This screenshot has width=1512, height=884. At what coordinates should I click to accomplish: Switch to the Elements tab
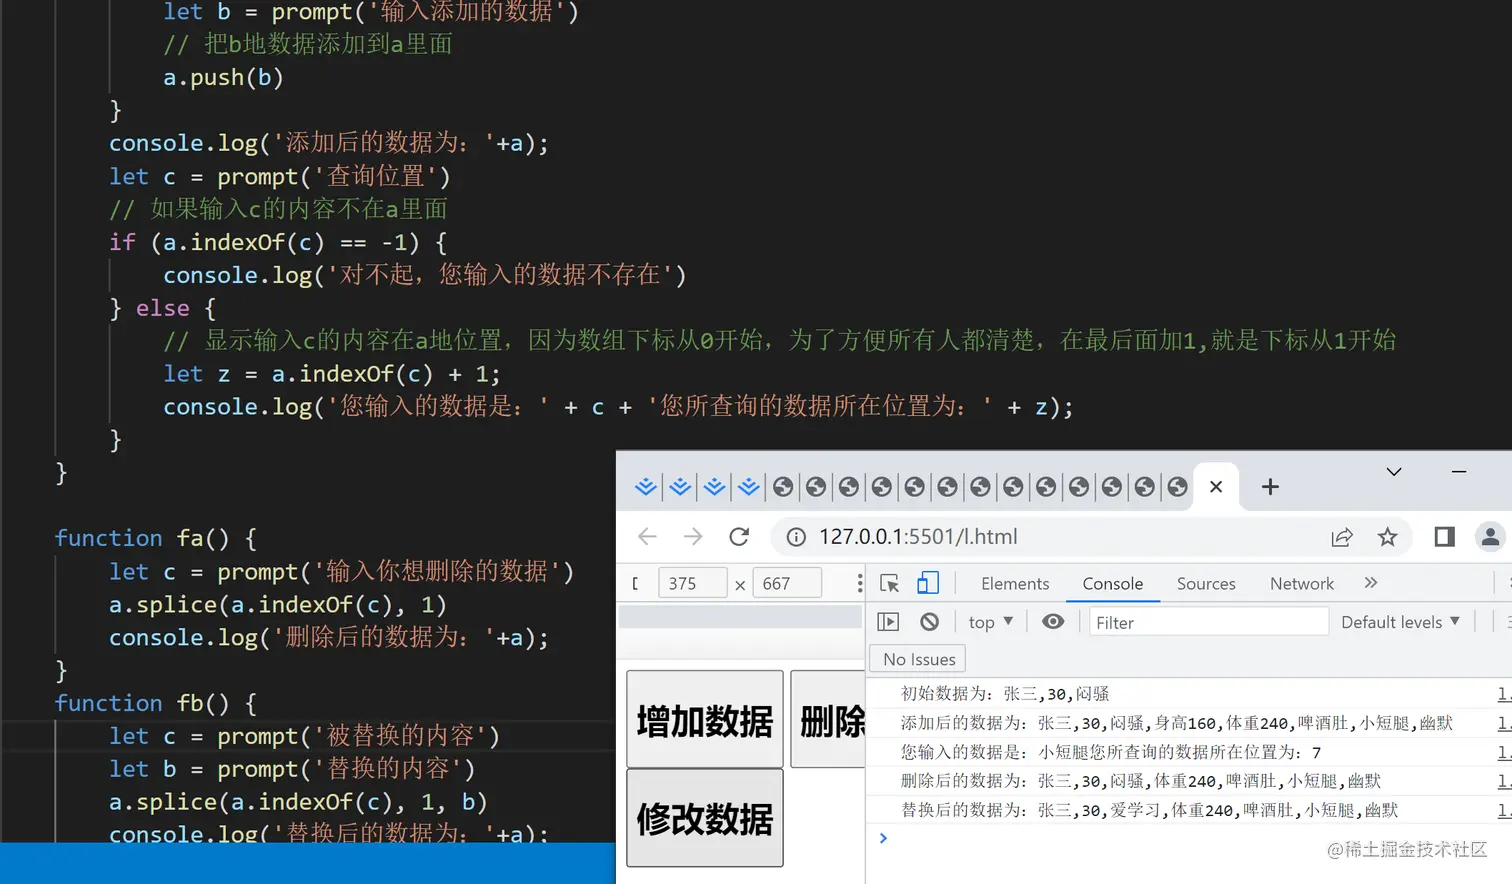[1015, 583]
